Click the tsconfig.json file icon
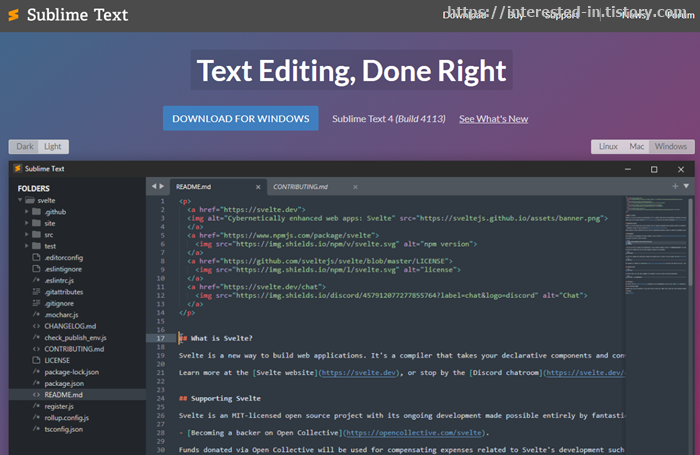Viewport: 700px width, 455px height. point(36,429)
